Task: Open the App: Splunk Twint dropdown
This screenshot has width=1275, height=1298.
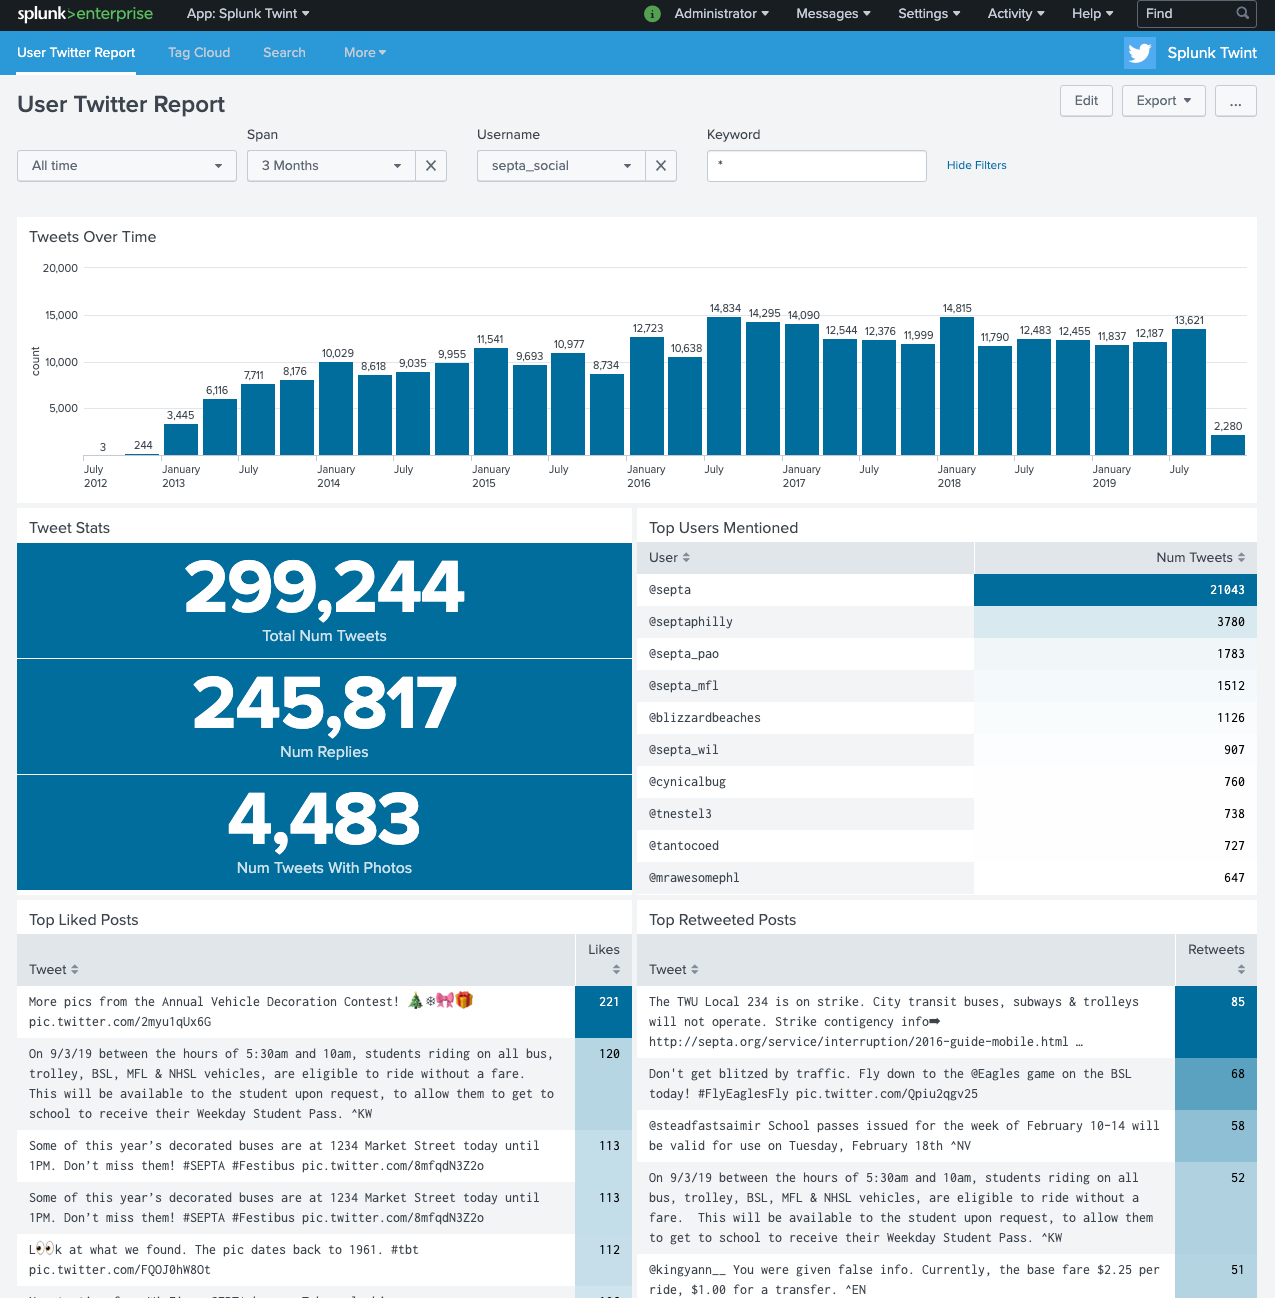Action: pyautogui.click(x=248, y=14)
